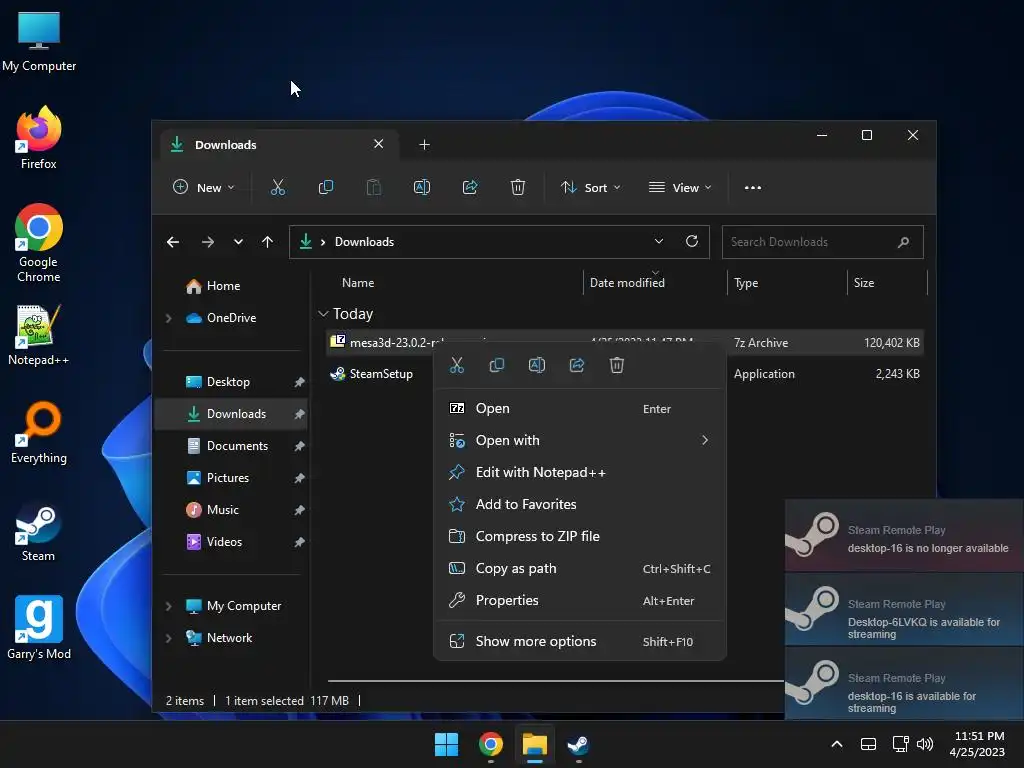The height and width of the screenshot is (768, 1024).
Task: Open the Garry's Mod desktop shortcut
Action: 39,628
